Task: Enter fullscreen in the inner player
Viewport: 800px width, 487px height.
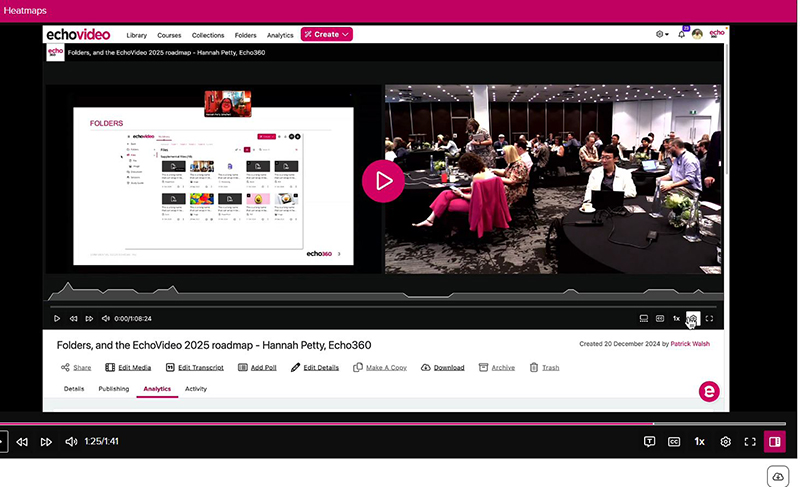Action: [709, 318]
